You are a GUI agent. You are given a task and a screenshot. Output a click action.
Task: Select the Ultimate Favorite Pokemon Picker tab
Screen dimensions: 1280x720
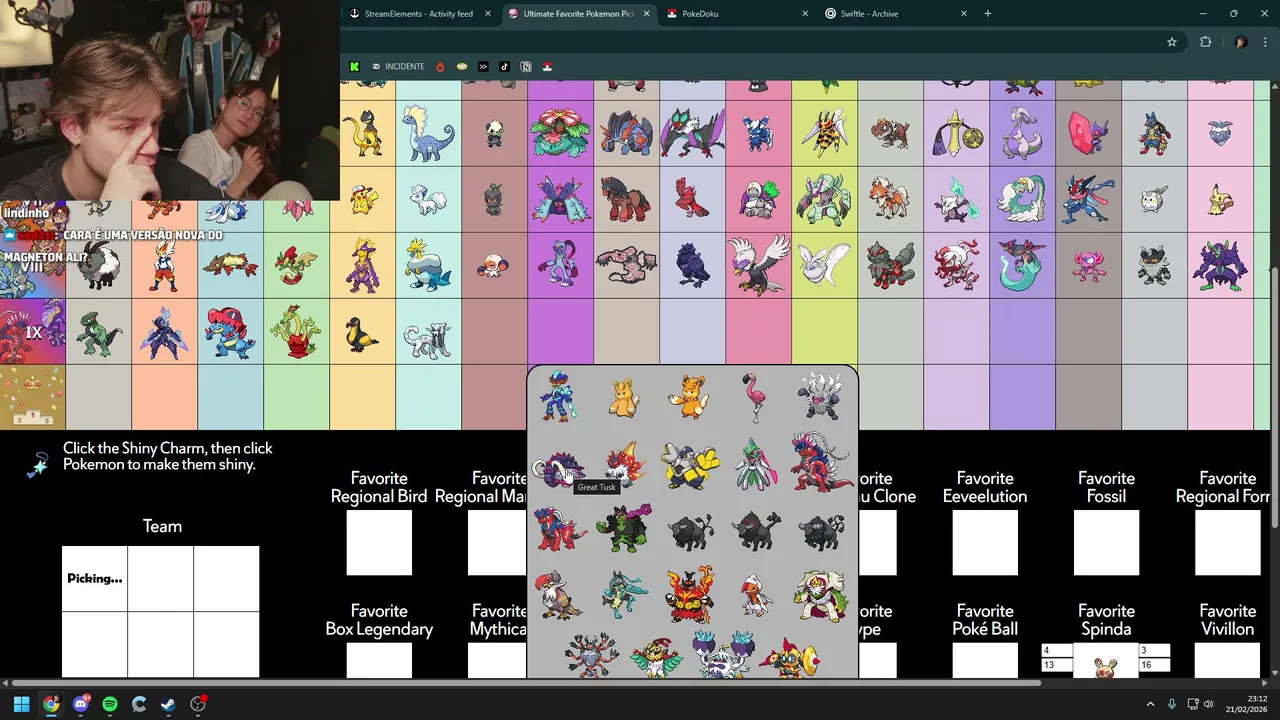pos(578,14)
